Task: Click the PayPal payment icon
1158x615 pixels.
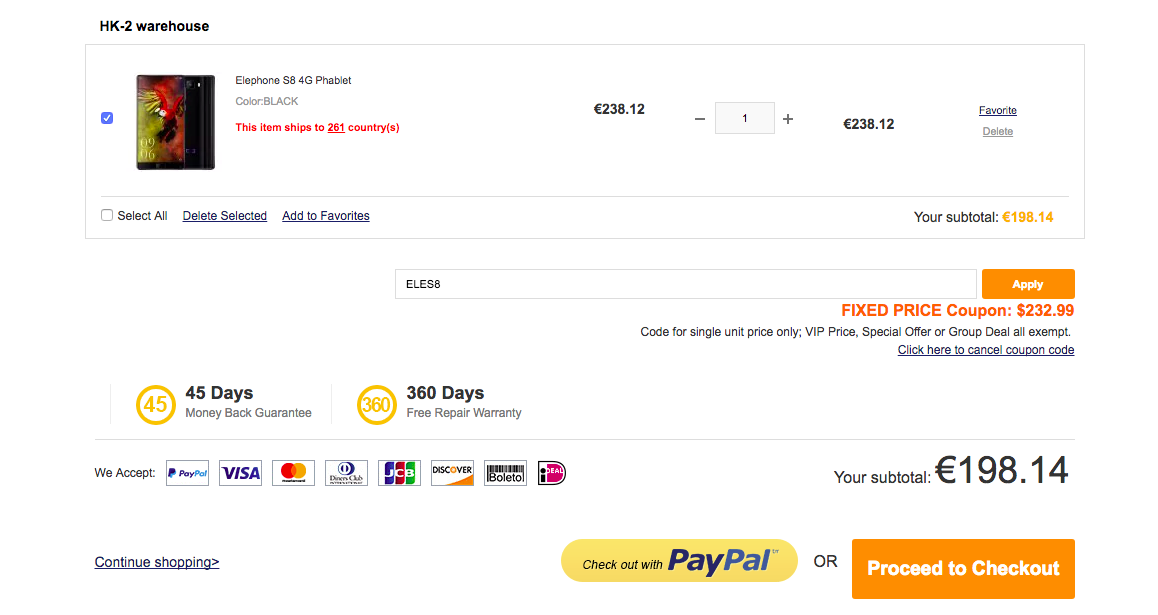Action: pyautogui.click(x=187, y=473)
